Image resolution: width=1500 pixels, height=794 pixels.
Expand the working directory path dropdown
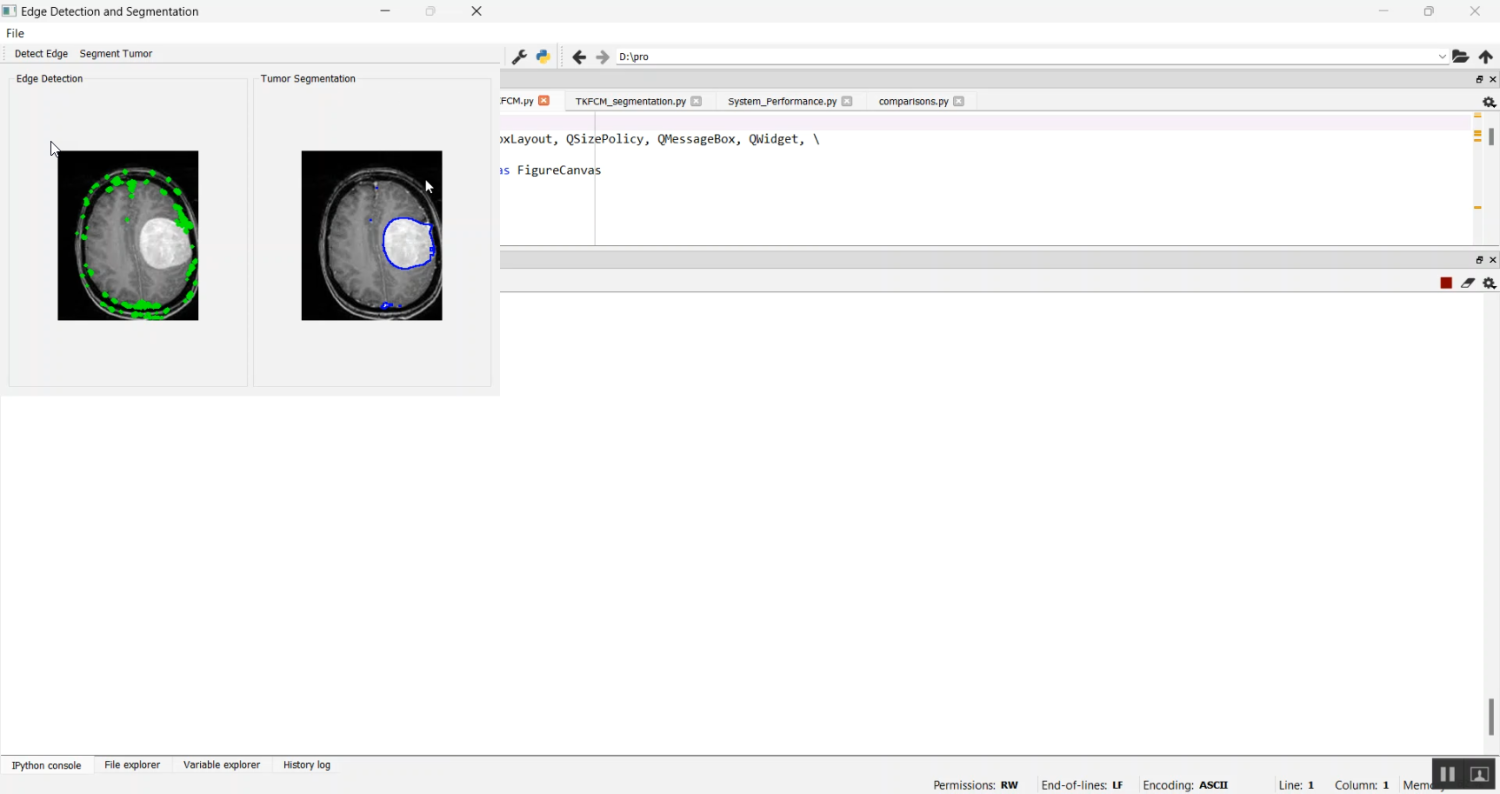click(1442, 57)
